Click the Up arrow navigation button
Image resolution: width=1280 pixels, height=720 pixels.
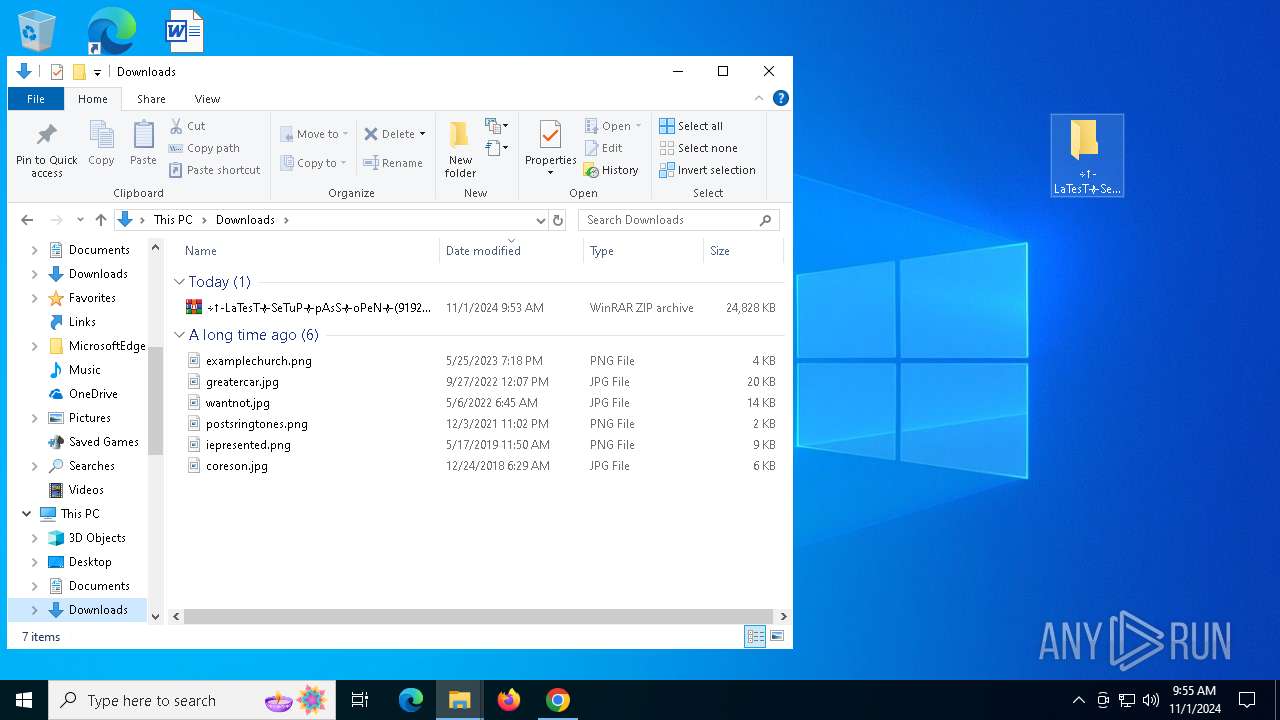coord(100,220)
